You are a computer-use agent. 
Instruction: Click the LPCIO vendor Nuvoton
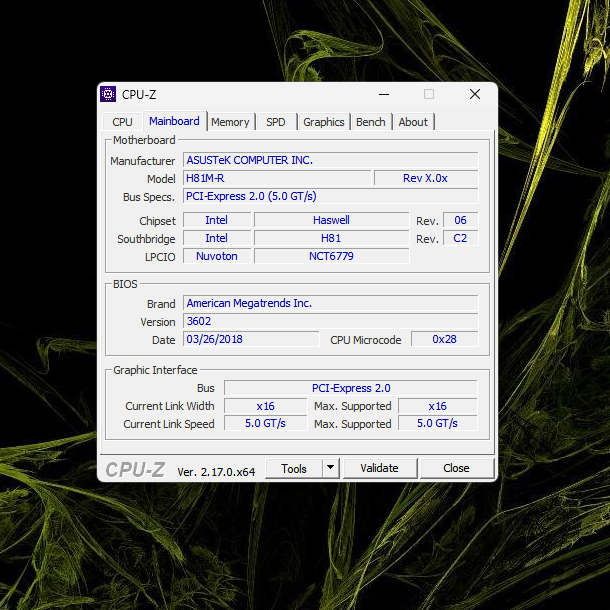point(217,256)
